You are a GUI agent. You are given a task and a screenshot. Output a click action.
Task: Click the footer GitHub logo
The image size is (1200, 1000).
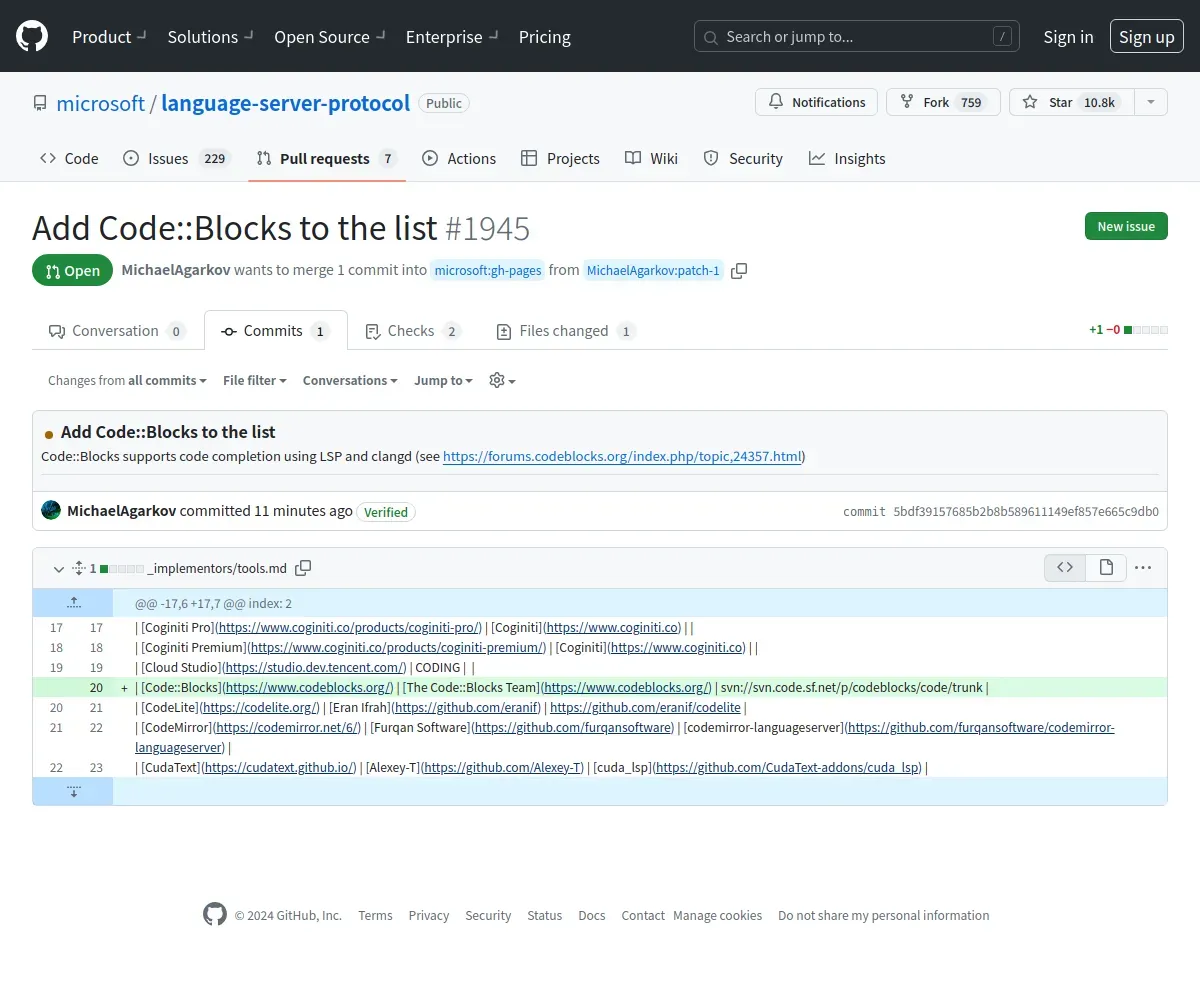pyautogui.click(x=215, y=914)
